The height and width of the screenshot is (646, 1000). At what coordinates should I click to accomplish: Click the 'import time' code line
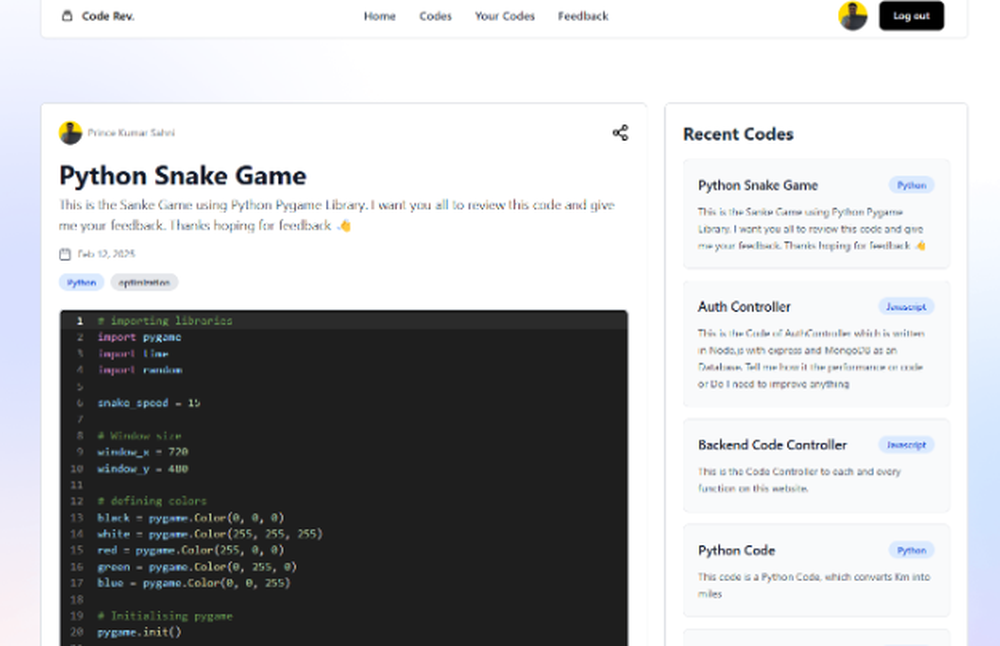[133, 353]
